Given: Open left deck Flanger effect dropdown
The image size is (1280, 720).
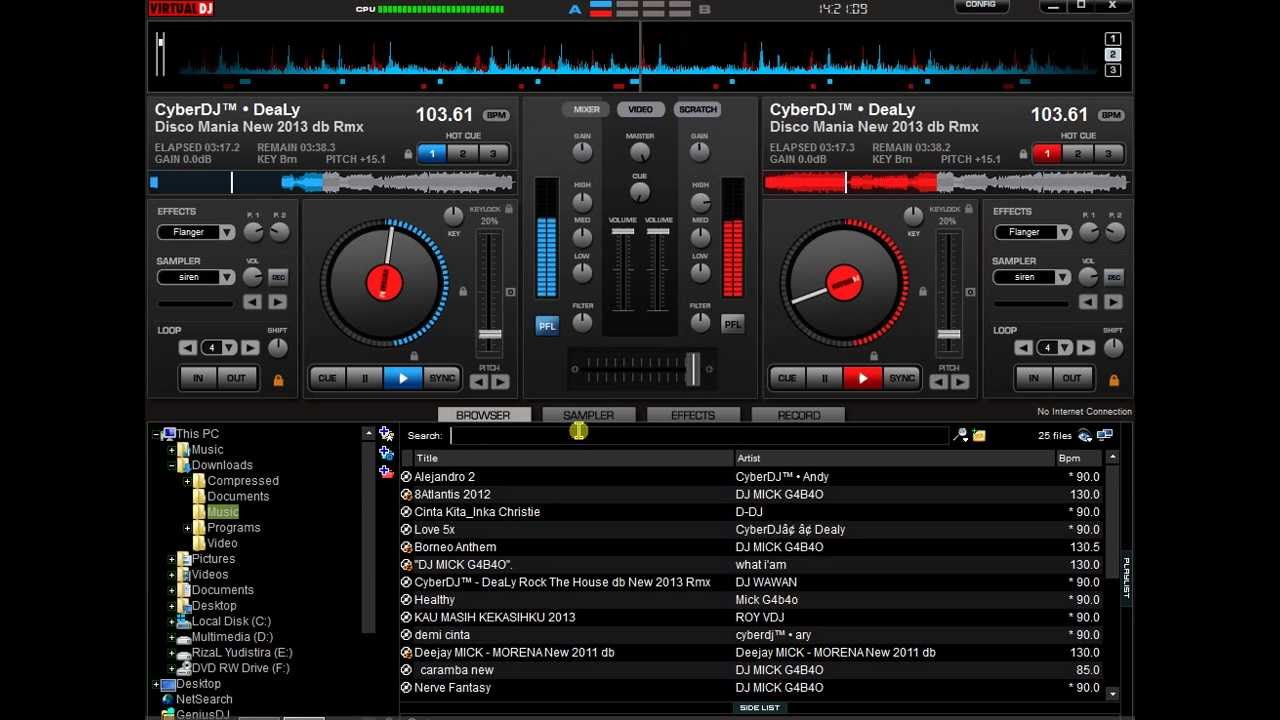Looking at the screenshot, I should 227,232.
